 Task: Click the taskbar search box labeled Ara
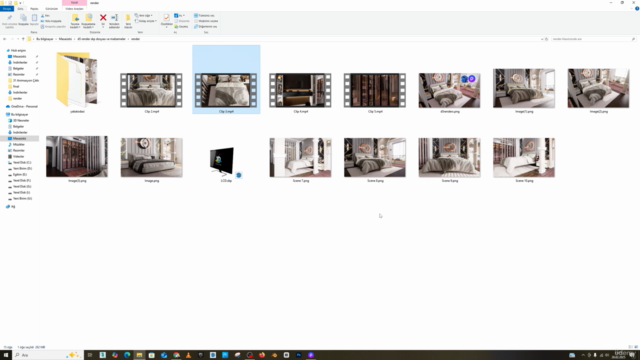[x=48, y=355]
